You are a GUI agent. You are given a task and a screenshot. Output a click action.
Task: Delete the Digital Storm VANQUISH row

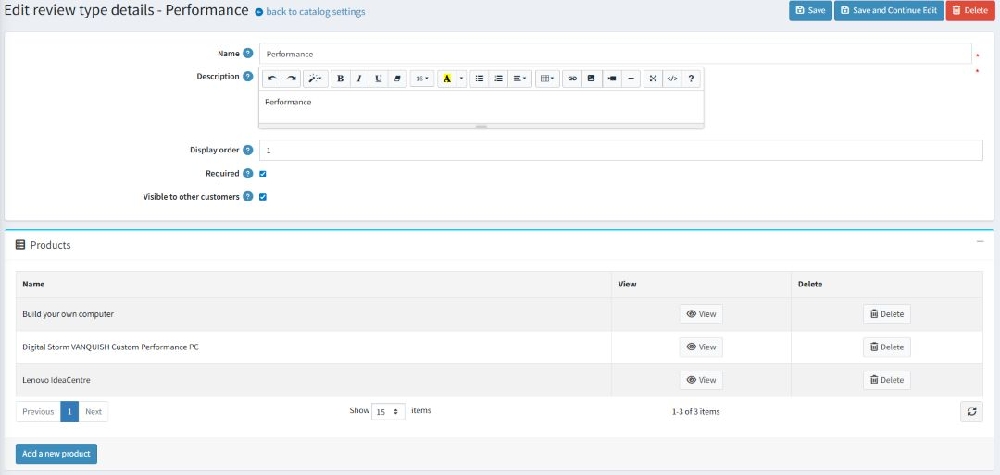[x=886, y=347]
